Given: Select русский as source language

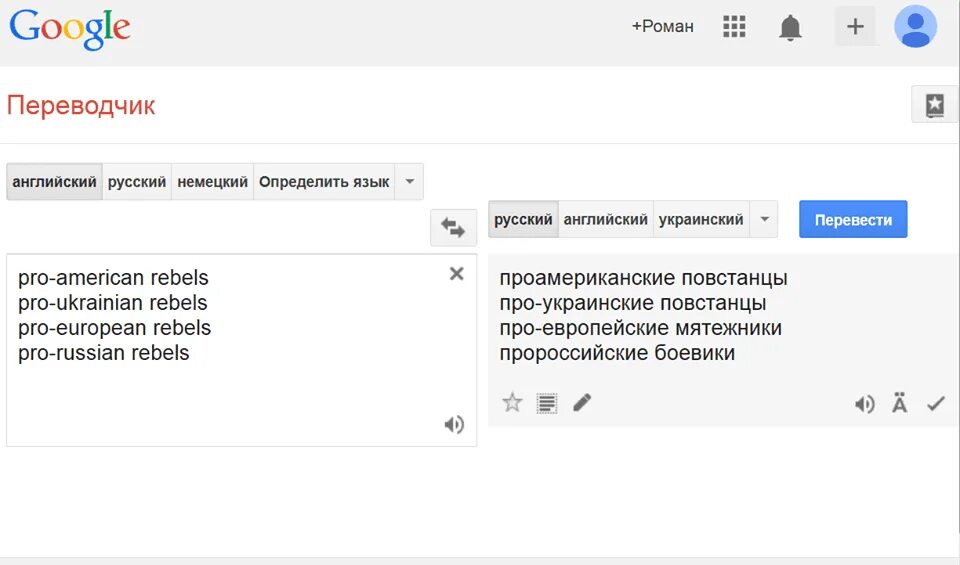Looking at the screenshot, I should 137,182.
